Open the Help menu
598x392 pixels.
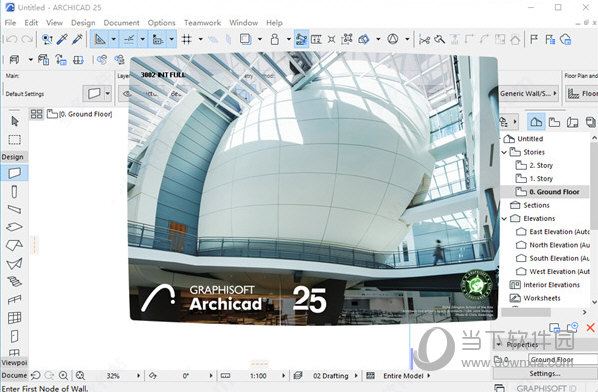274,22
